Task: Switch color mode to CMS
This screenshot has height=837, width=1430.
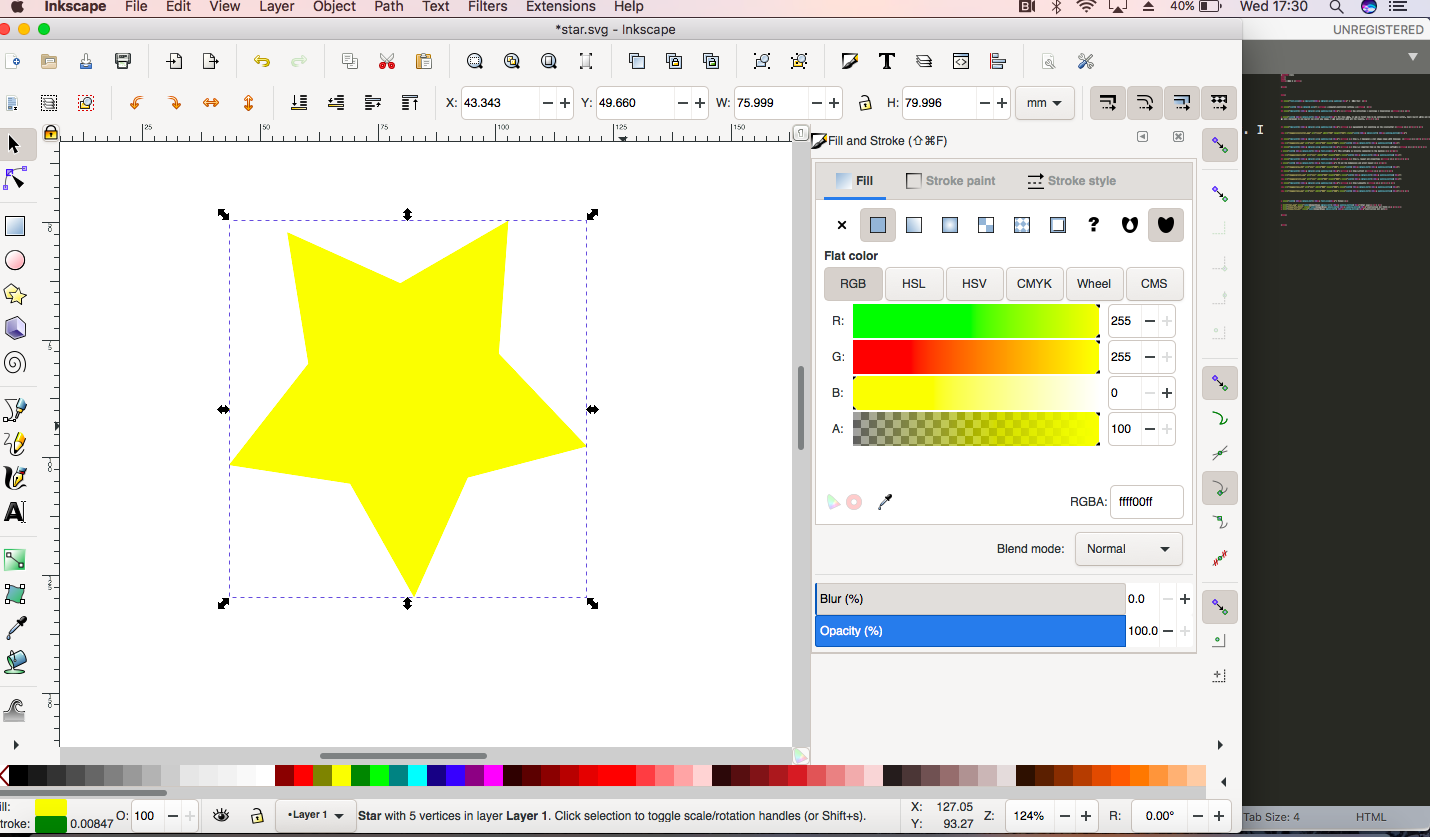Action: tap(1154, 284)
